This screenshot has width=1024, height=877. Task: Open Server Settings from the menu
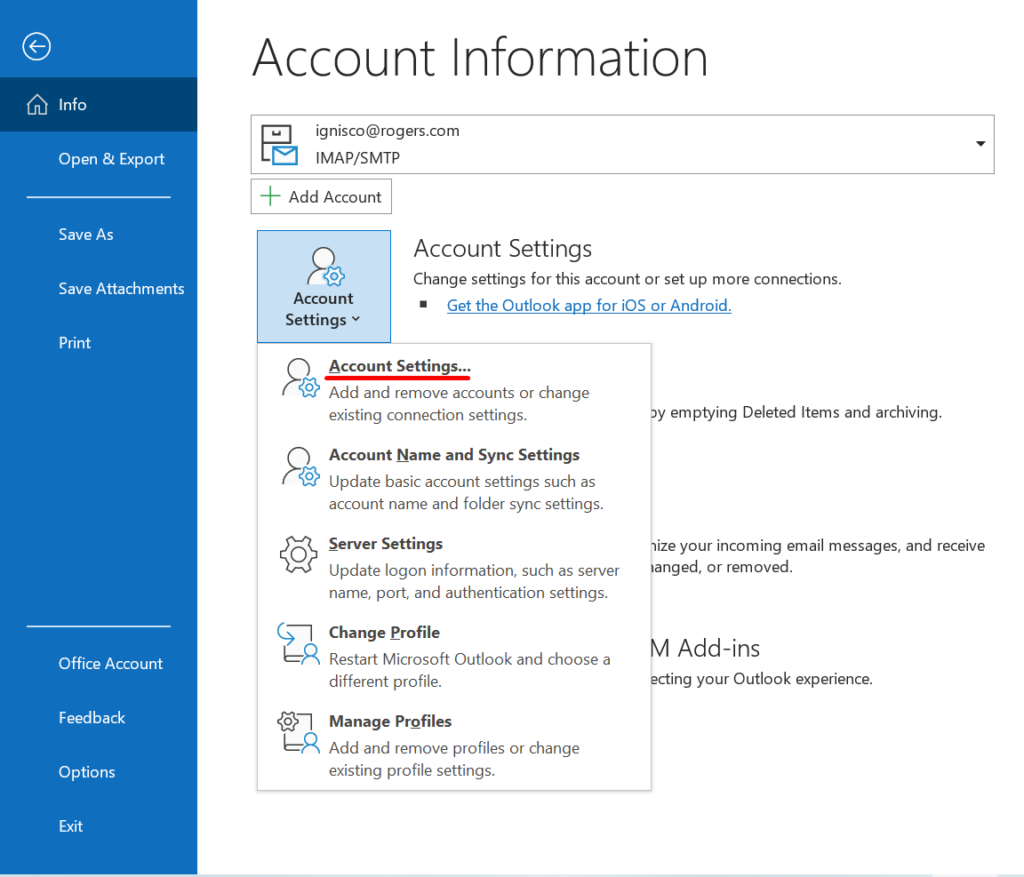click(x=454, y=567)
